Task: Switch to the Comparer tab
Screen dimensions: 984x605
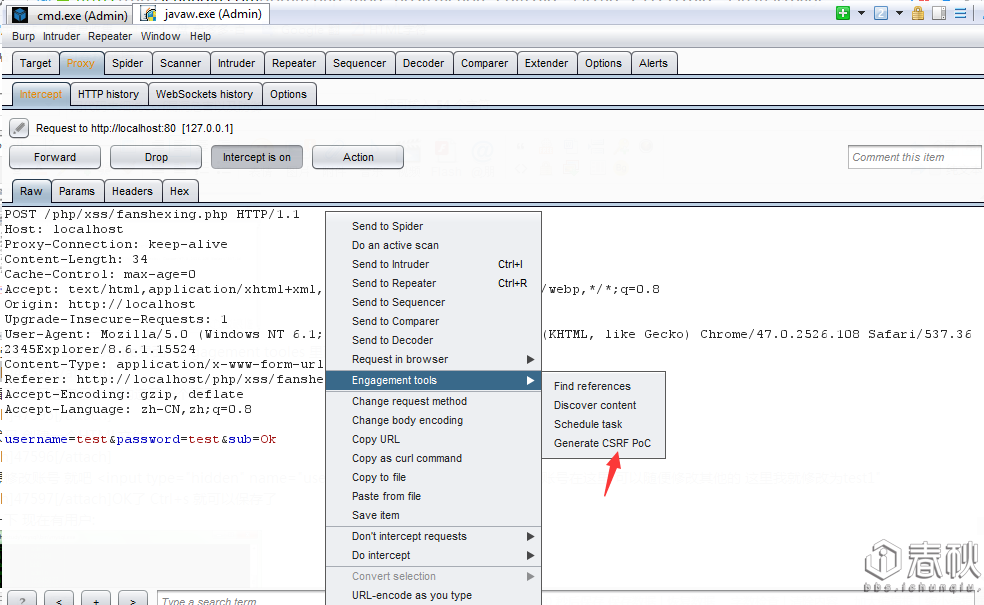Action: coord(484,63)
